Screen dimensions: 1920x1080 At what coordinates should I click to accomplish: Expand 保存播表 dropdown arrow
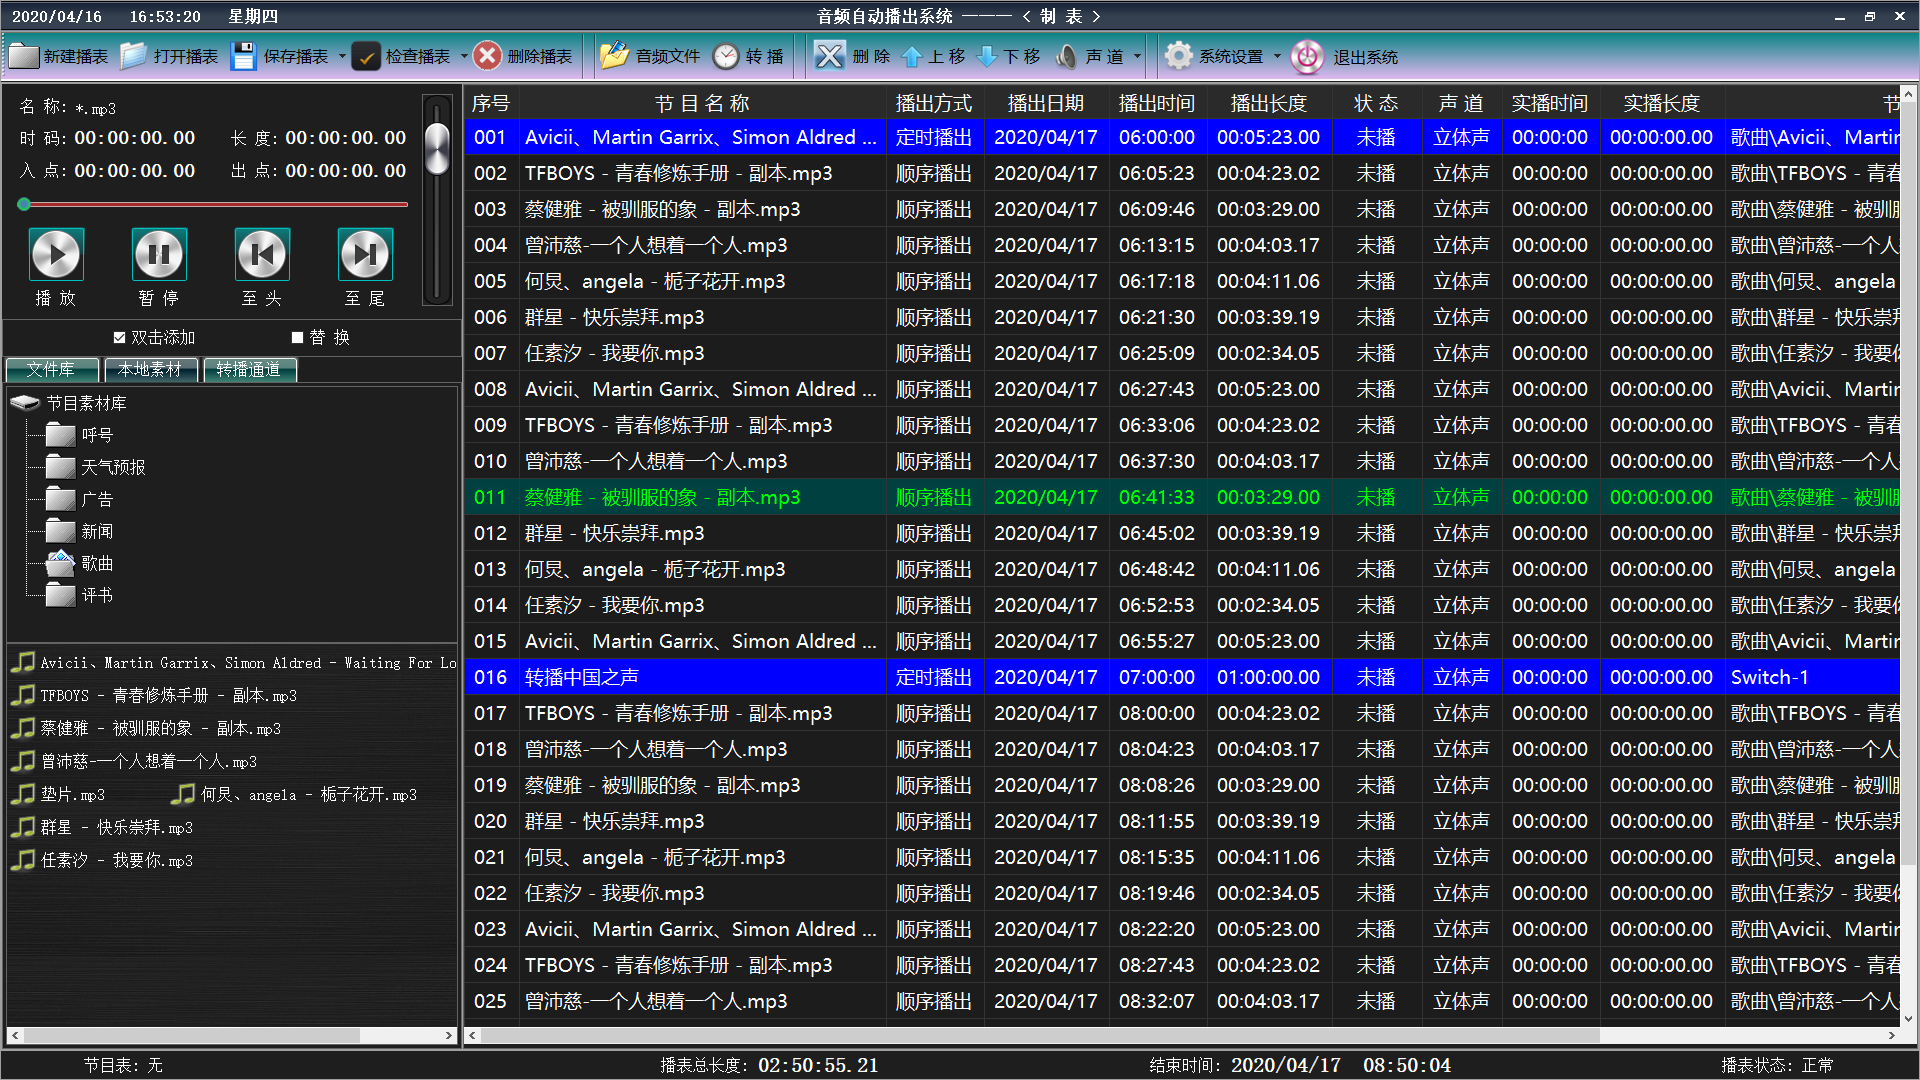tap(342, 56)
